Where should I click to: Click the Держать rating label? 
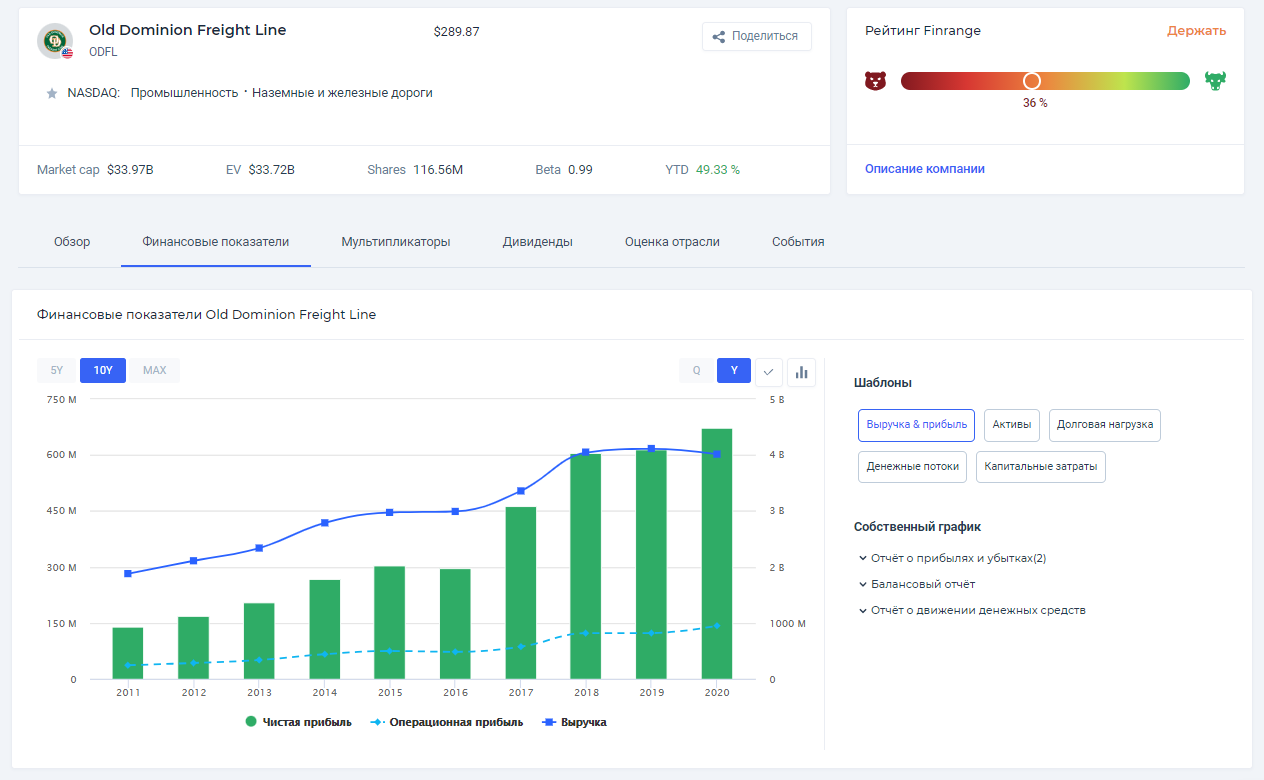pyautogui.click(x=1197, y=31)
